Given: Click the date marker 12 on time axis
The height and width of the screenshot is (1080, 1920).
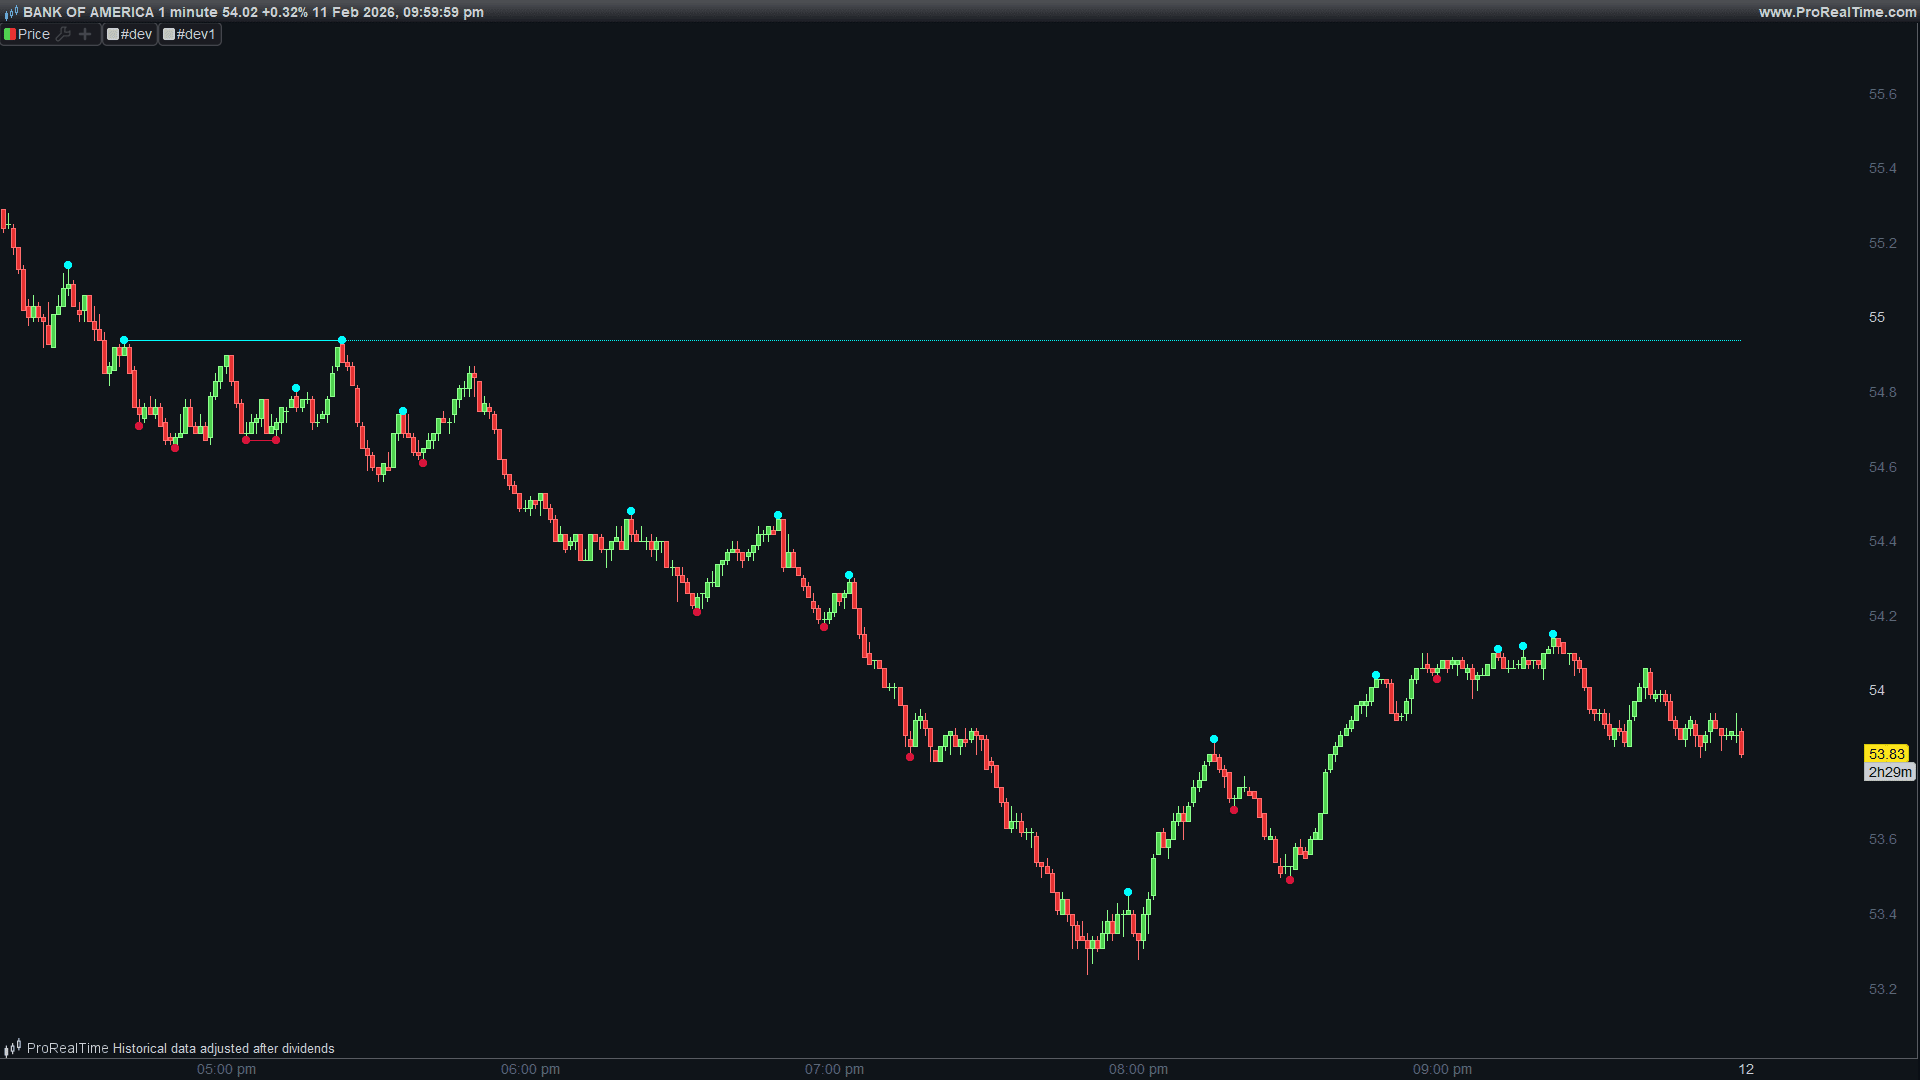Looking at the screenshot, I should (1746, 1069).
